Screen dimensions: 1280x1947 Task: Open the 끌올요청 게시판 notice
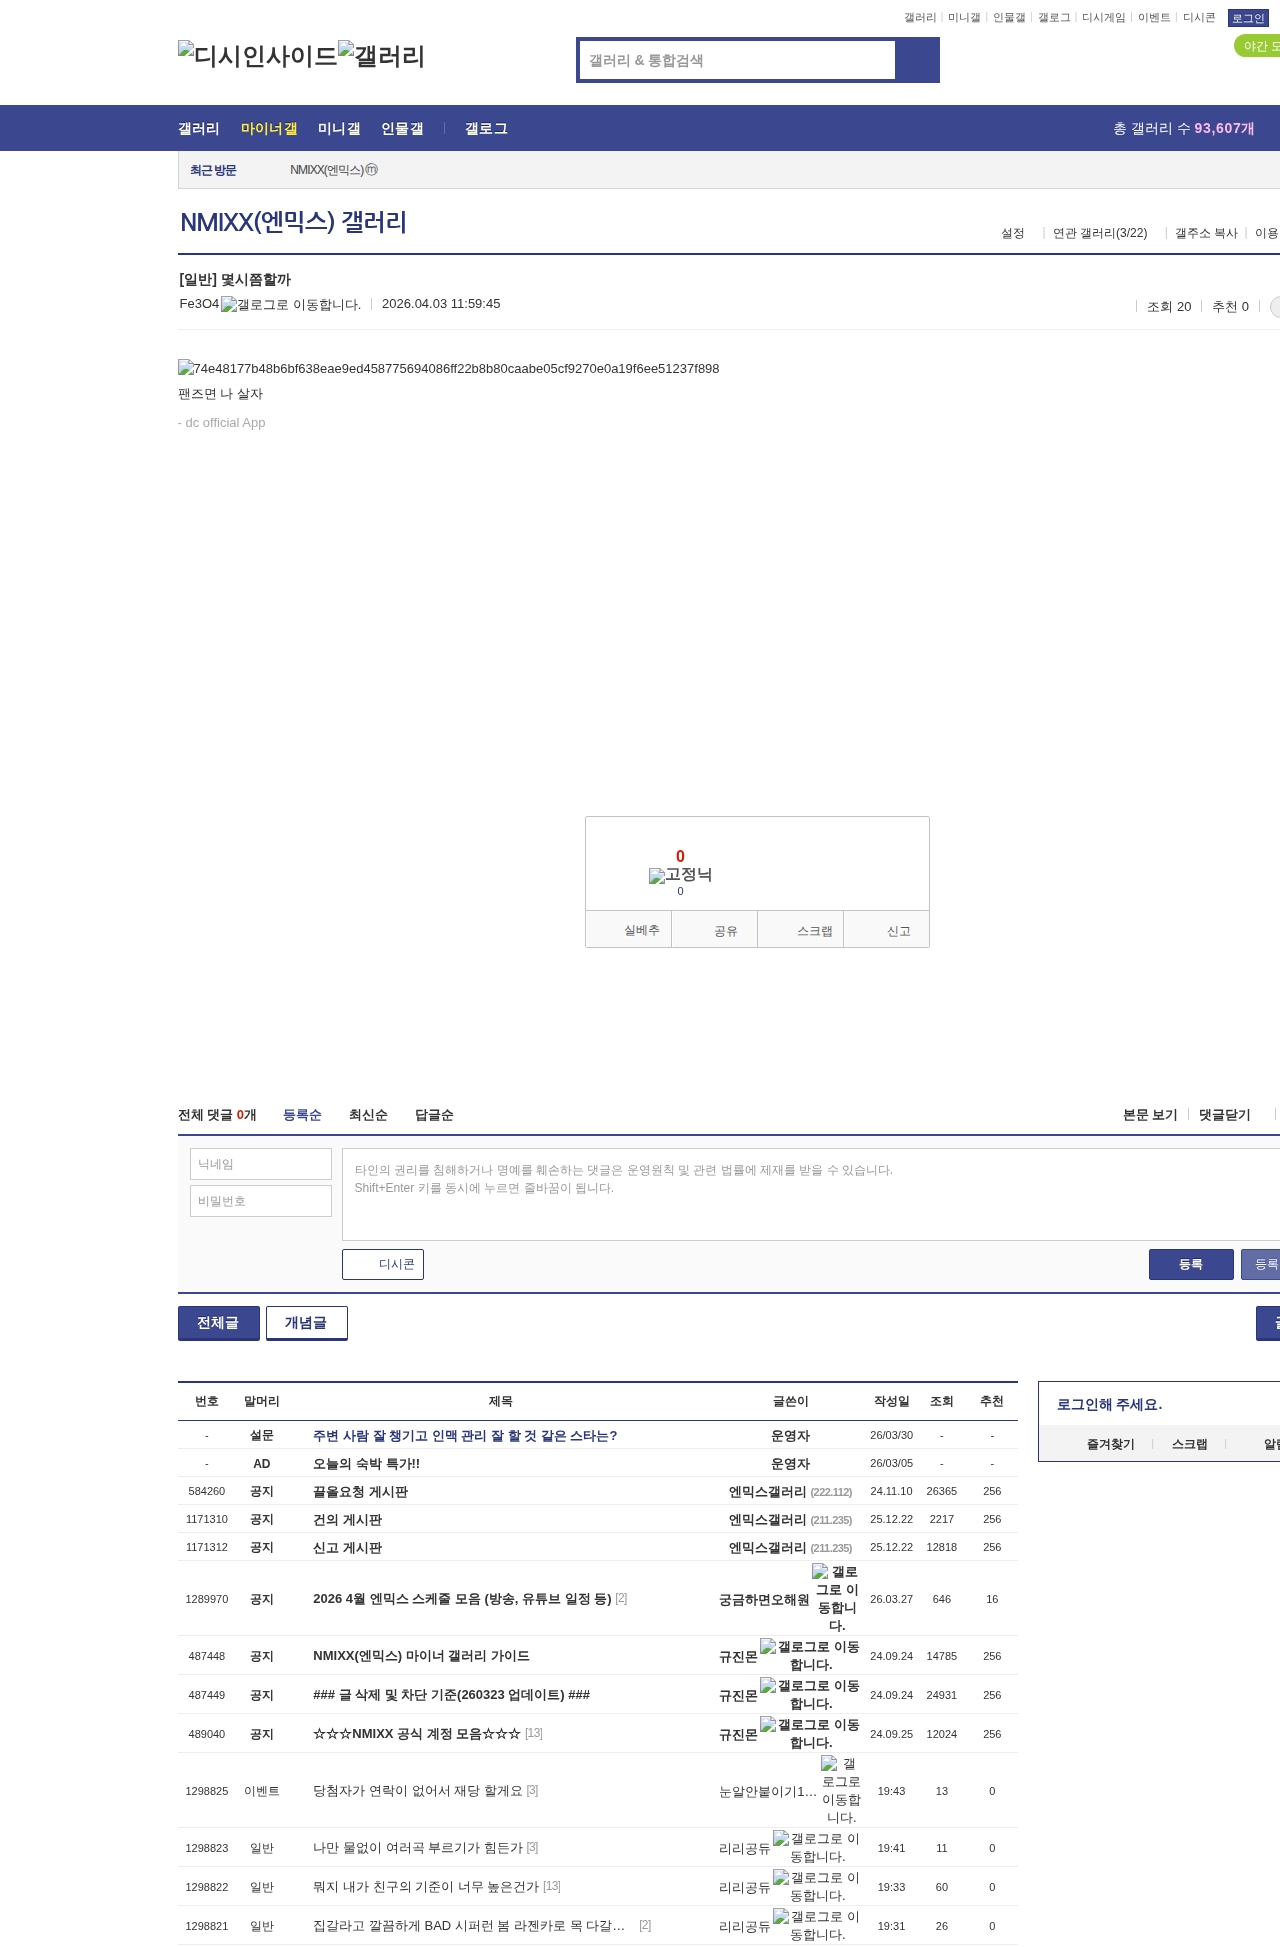point(360,1491)
